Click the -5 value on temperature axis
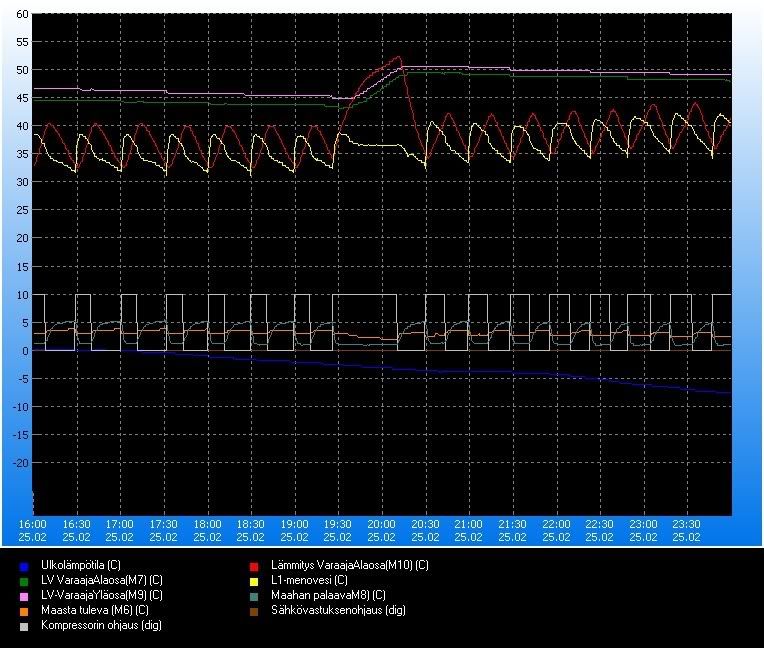The height and width of the screenshot is (648, 764). [21, 379]
